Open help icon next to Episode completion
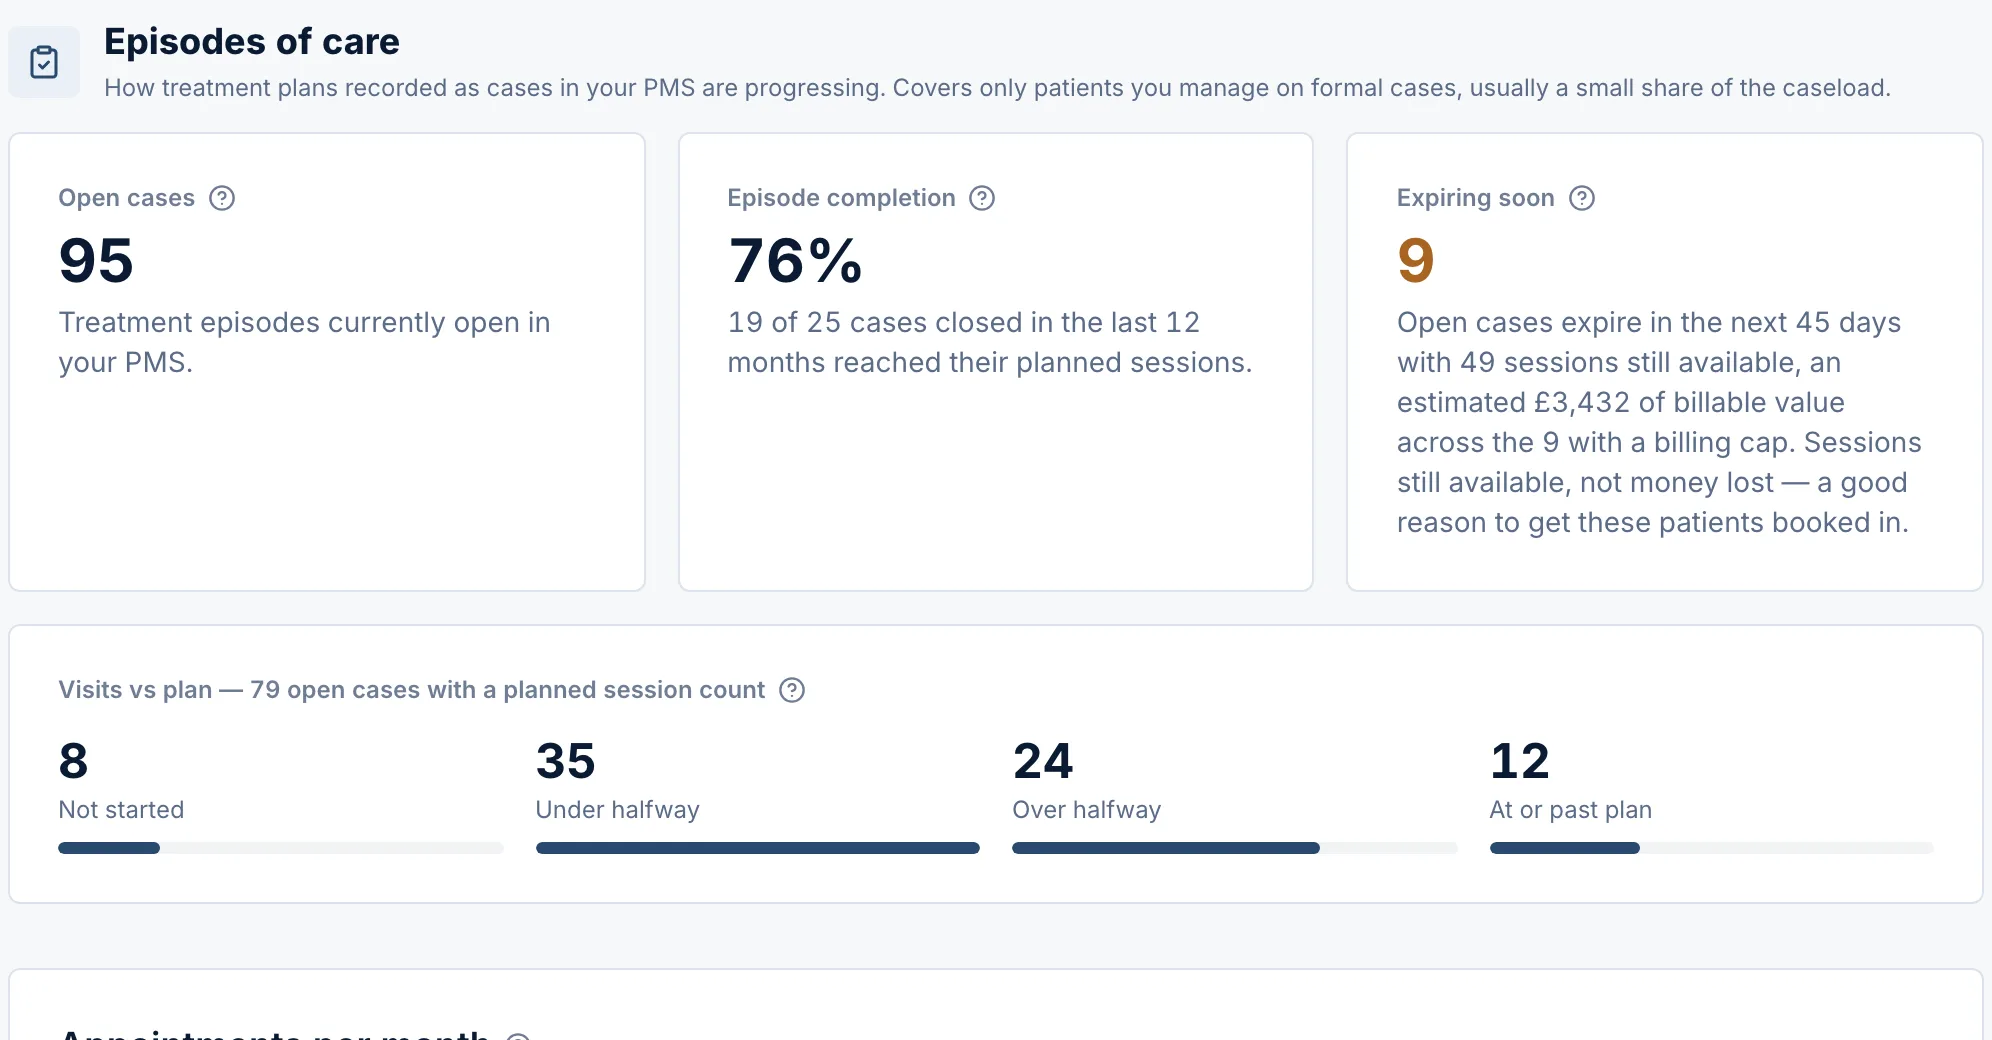Viewport: 1992px width, 1040px height. [982, 198]
